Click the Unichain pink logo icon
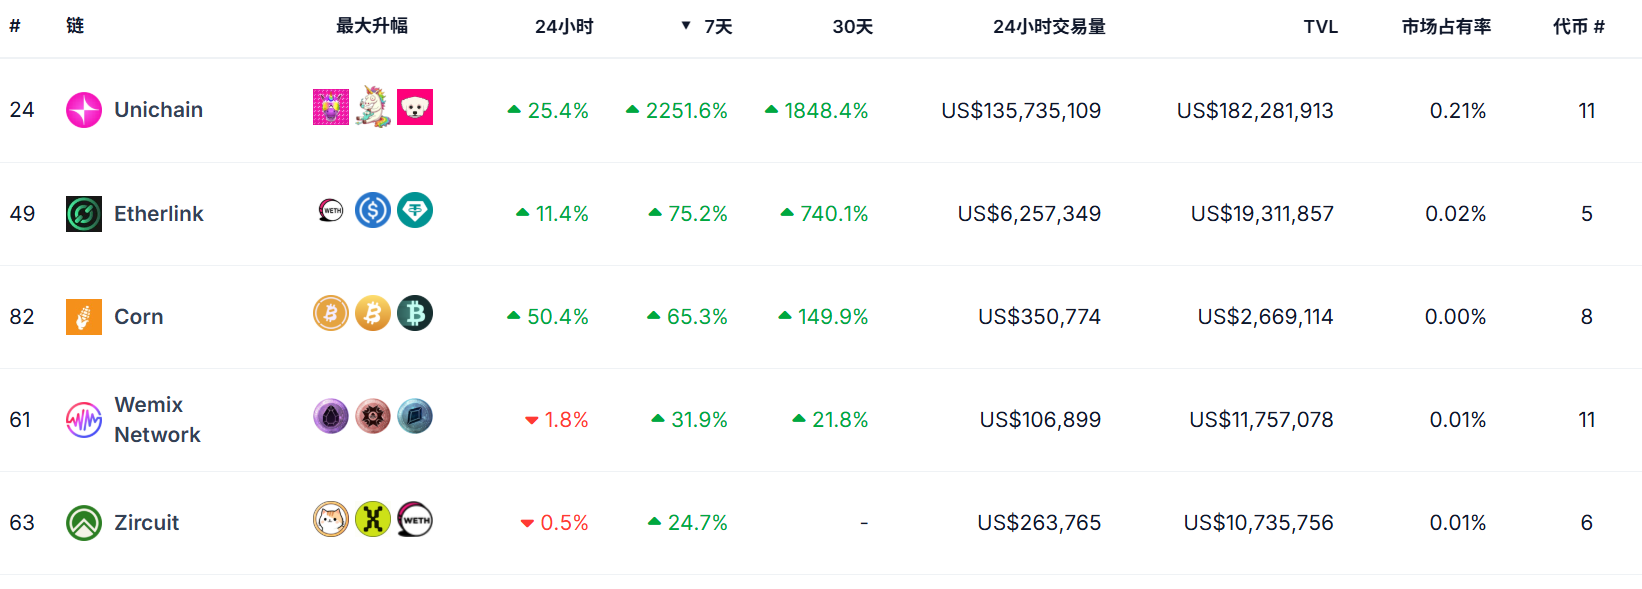Image resolution: width=1642 pixels, height=589 pixels. click(x=84, y=110)
